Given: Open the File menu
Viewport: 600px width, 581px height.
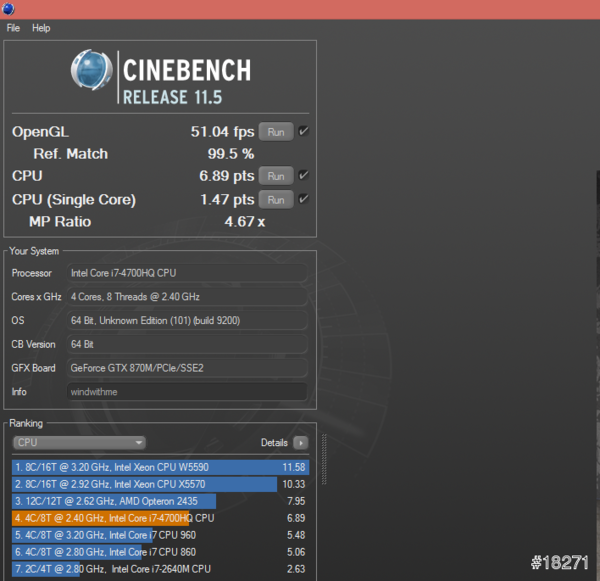Looking at the screenshot, I should tap(13, 28).
